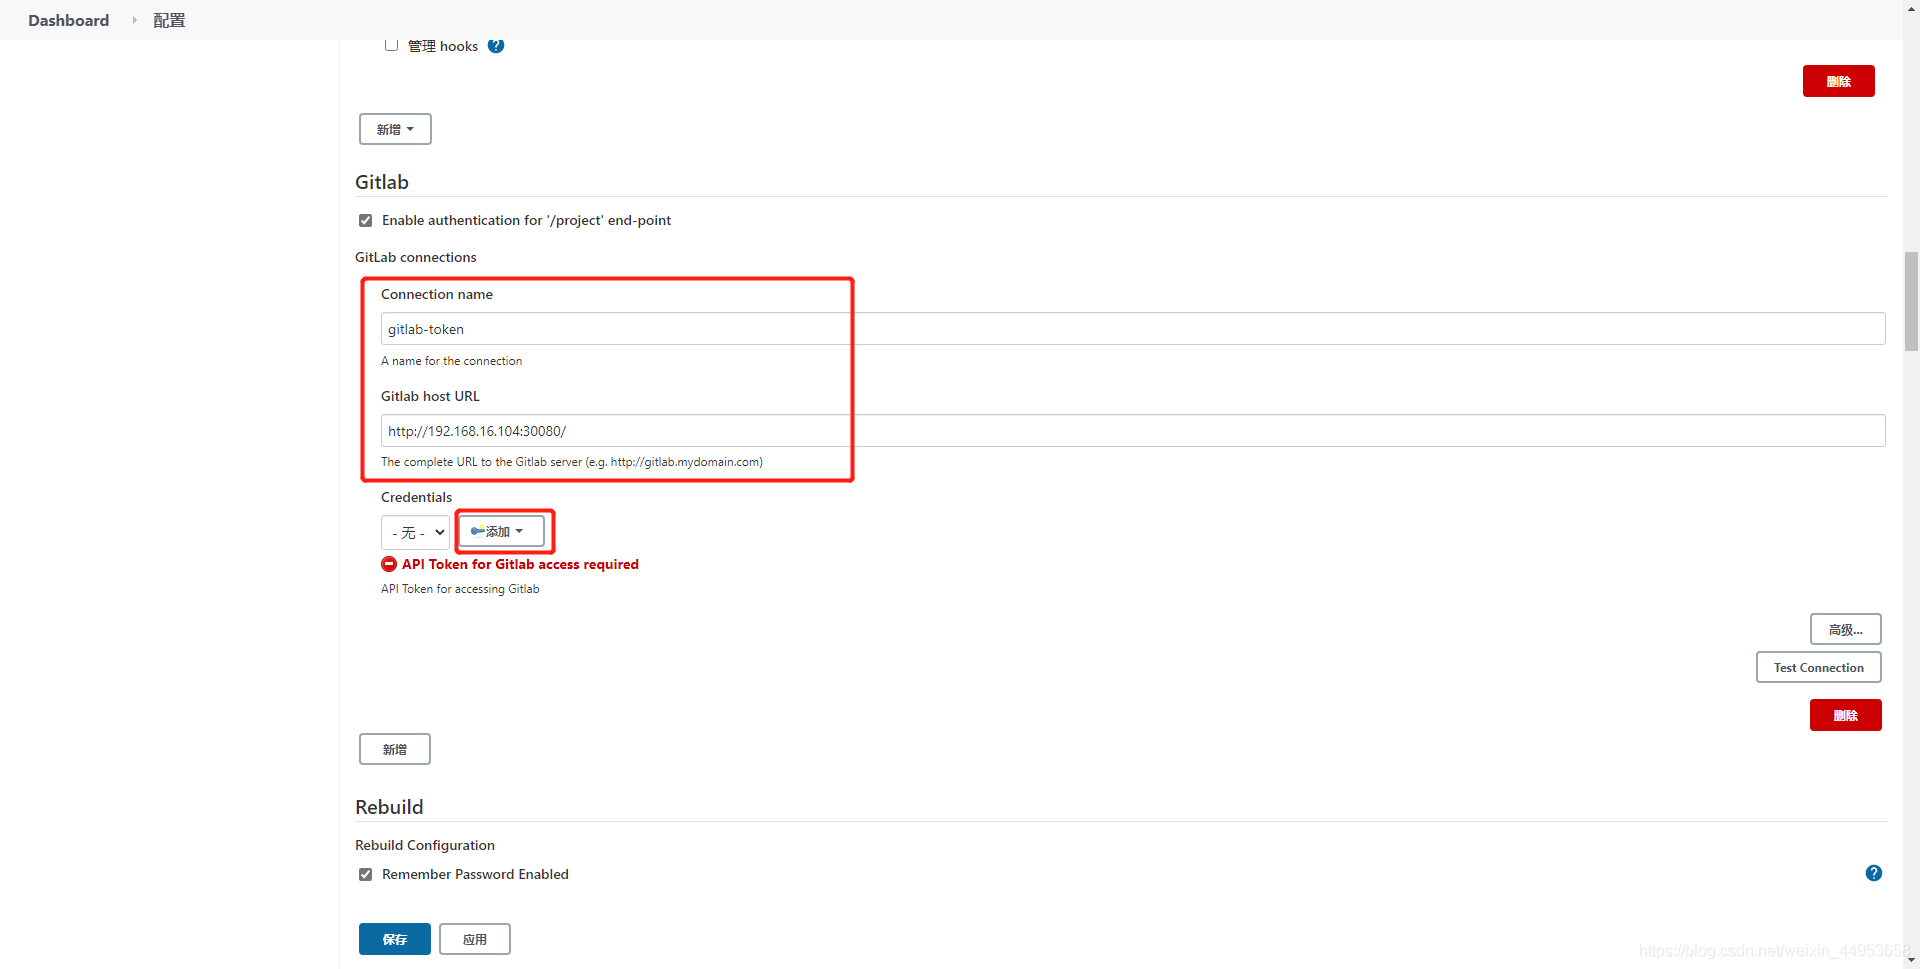Click the breadcrumb separator arrow
Screen dimensions: 1920x969
(x=134, y=20)
